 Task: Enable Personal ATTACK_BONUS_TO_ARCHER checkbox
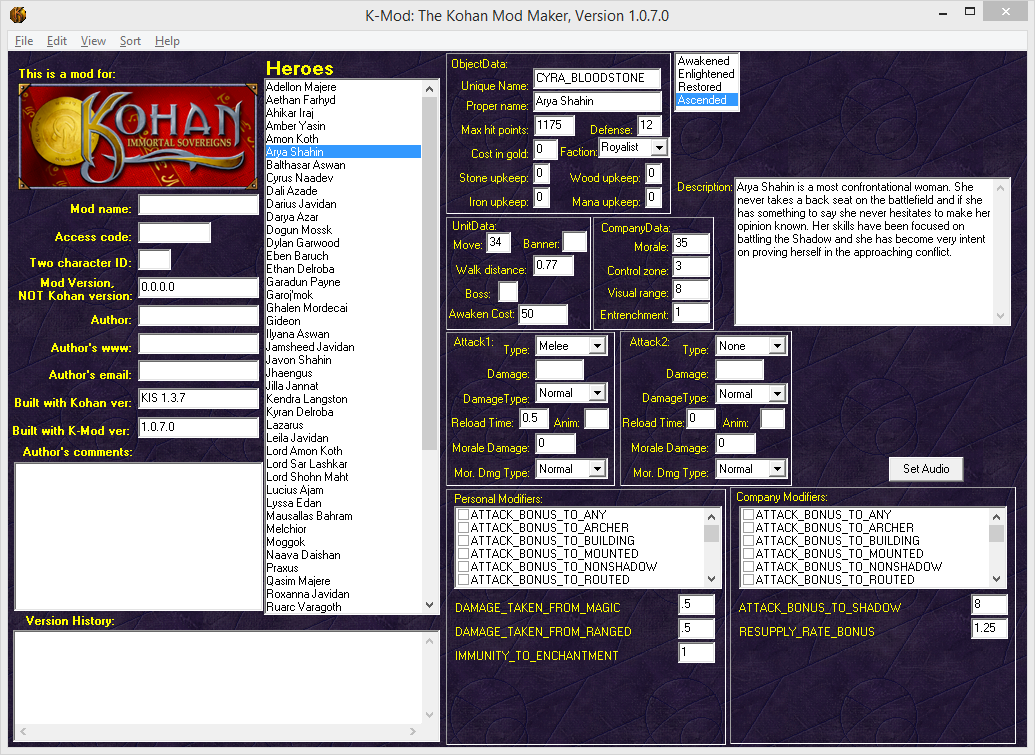point(463,528)
